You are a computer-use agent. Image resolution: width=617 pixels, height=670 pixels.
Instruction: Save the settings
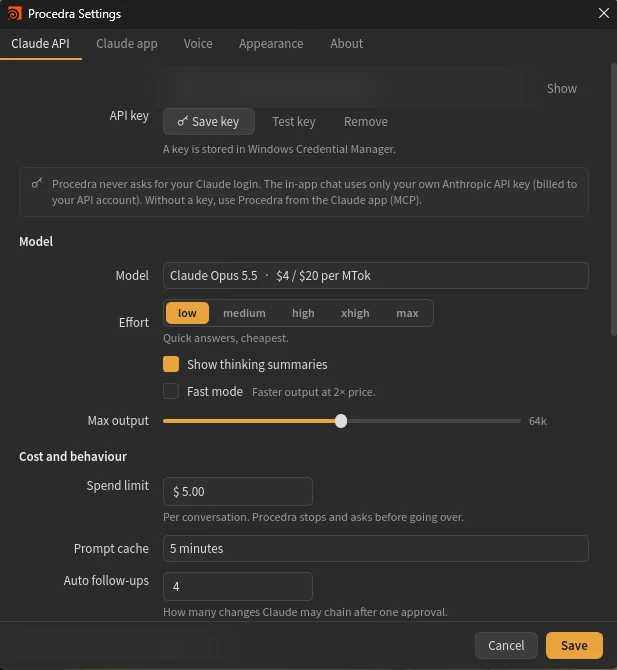[x=574, y=645]
